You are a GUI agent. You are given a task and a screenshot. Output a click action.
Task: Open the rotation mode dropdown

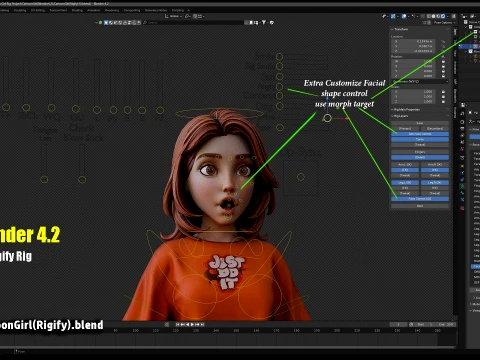(x=420, y=82)
